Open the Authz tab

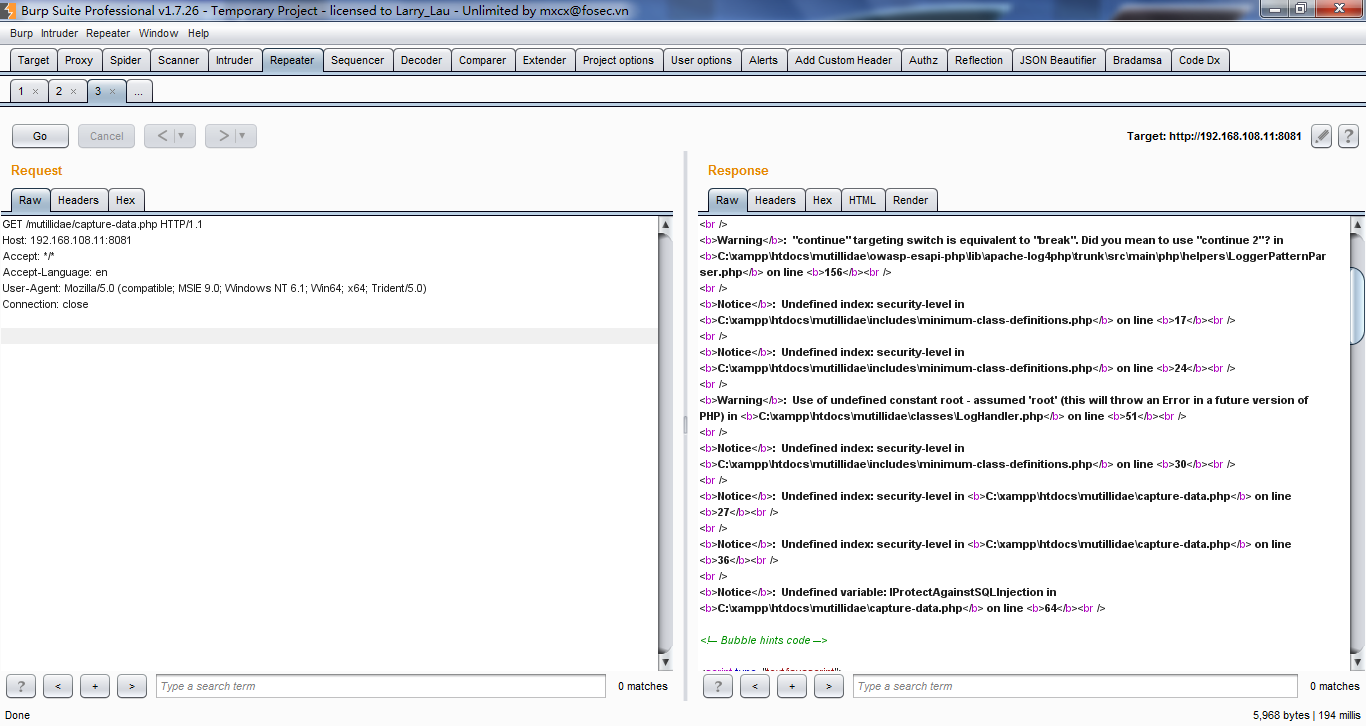point(923,60)
